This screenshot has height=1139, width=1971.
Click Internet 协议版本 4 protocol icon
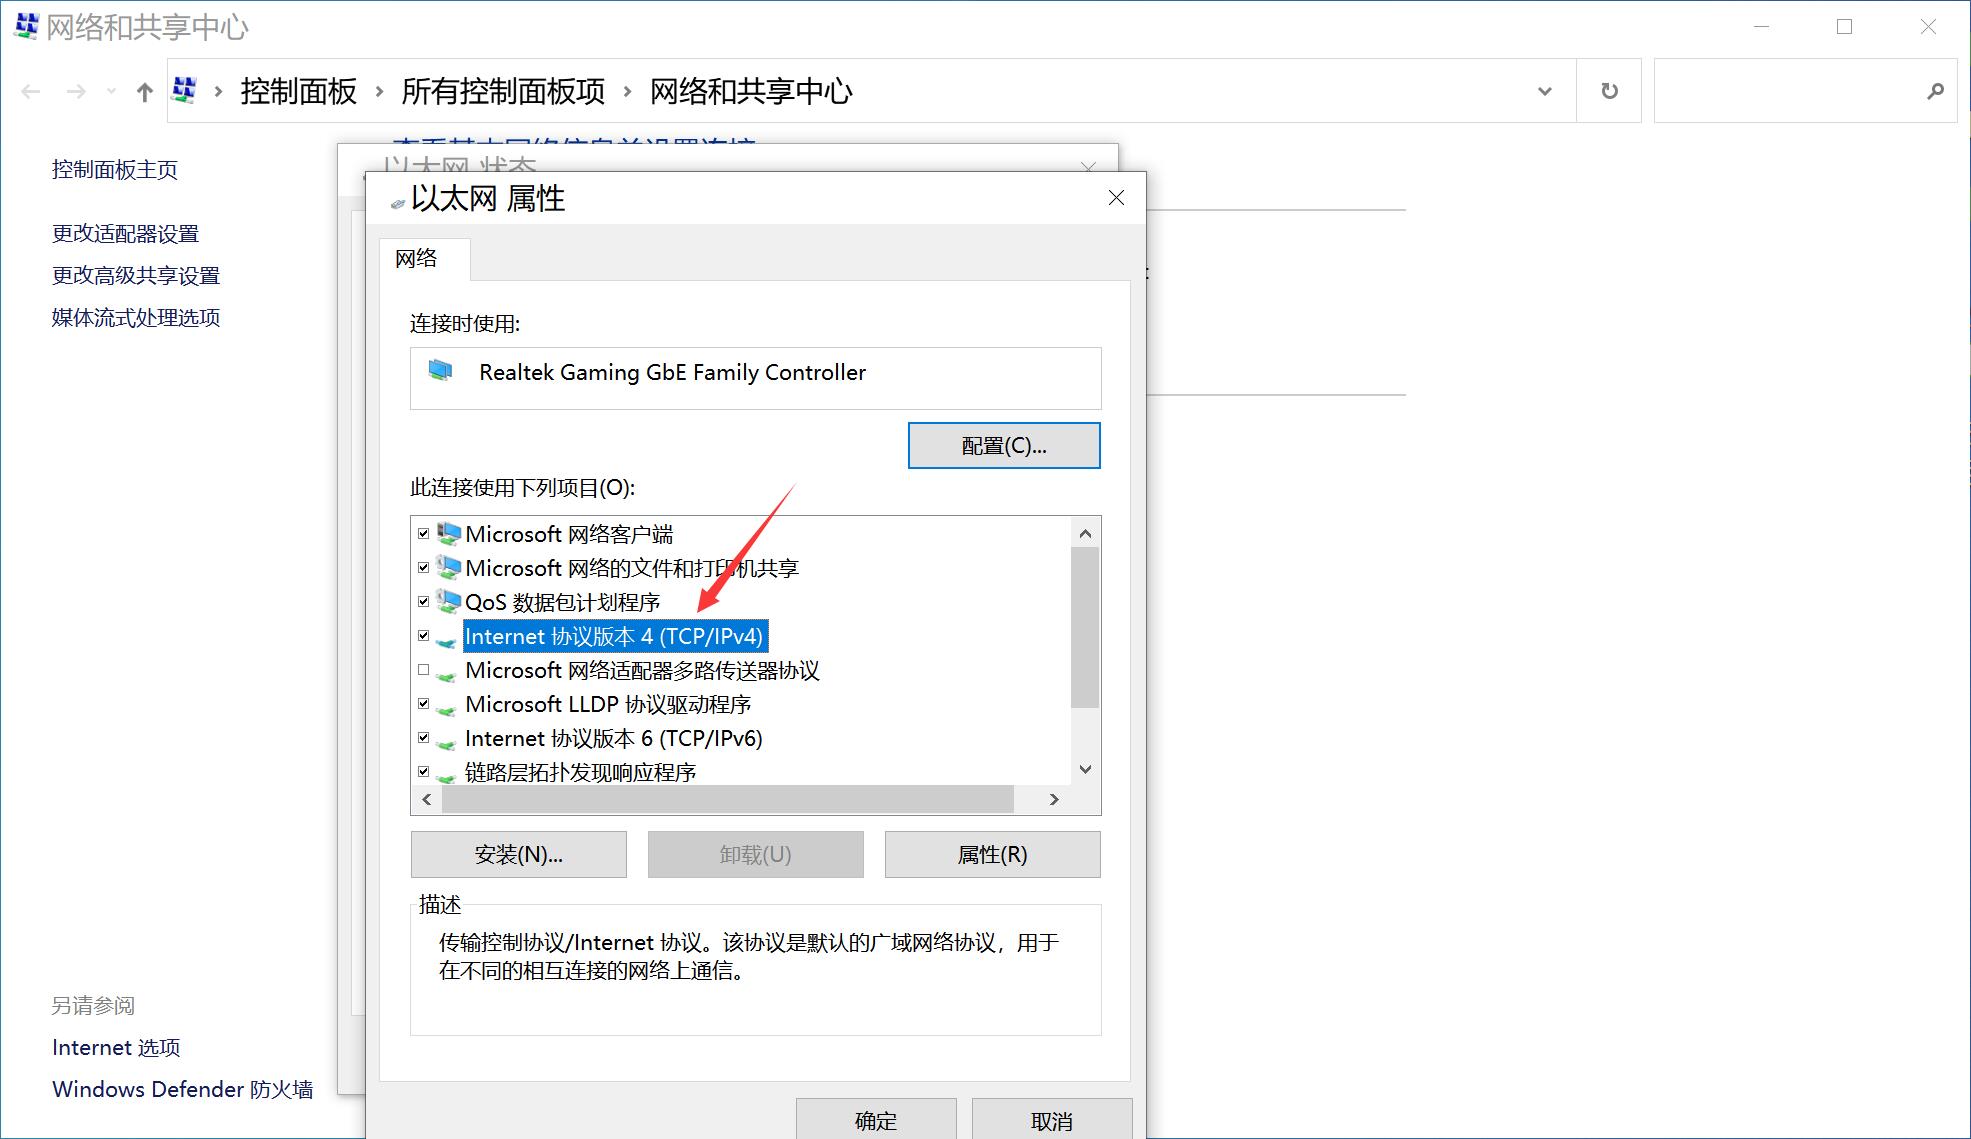447,640
